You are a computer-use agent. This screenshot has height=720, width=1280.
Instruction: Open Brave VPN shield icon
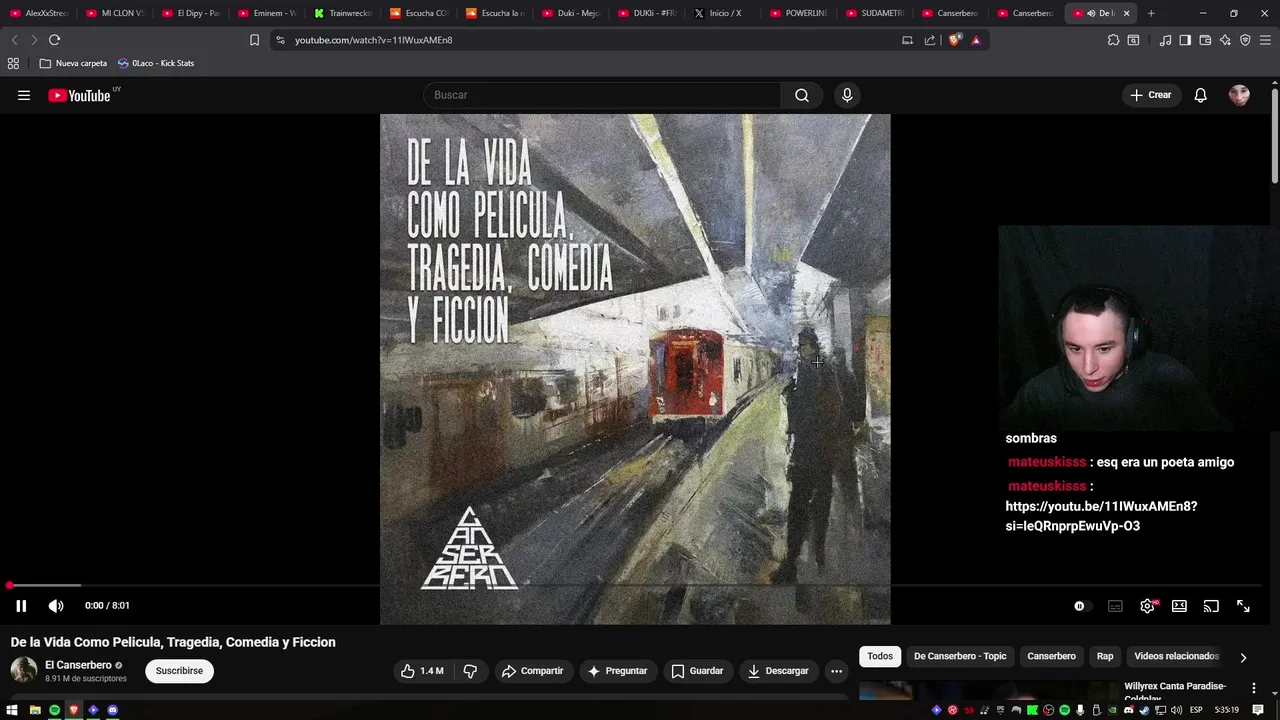click(1245, 40)
